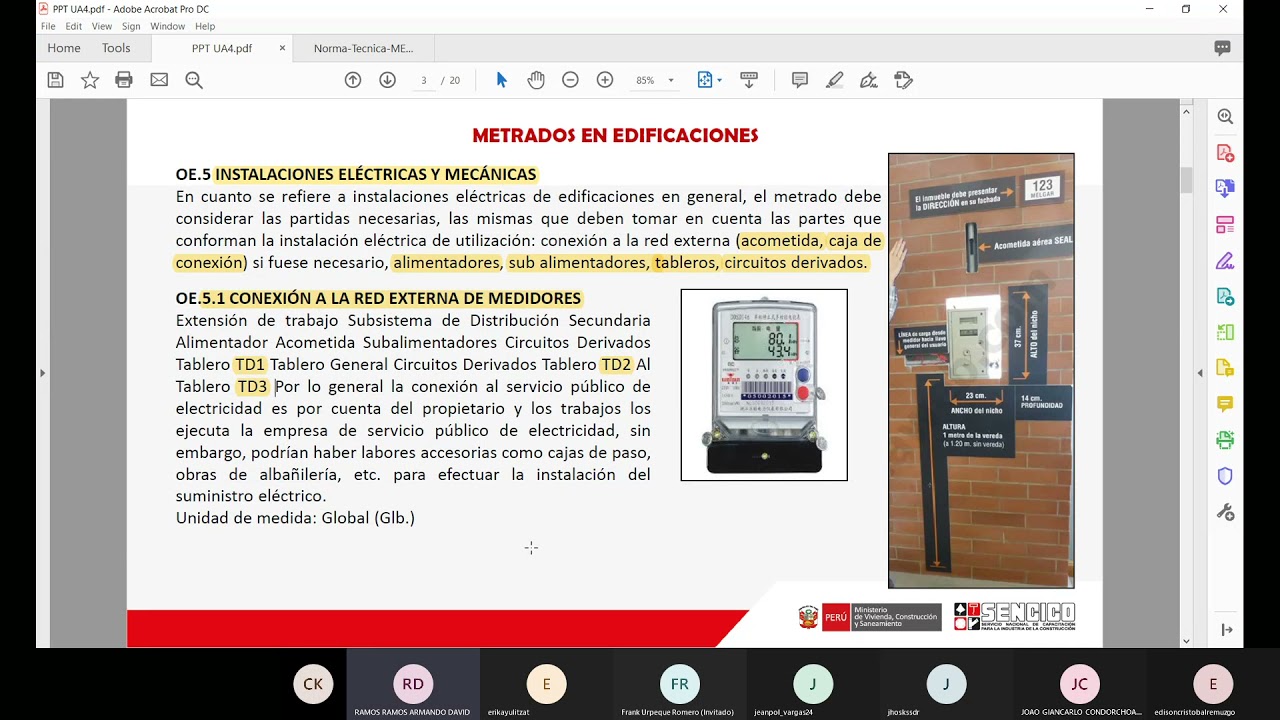Close the PPT UA4.pdf tab
This screenshot has height=720, width=1280.
[282, 48]
